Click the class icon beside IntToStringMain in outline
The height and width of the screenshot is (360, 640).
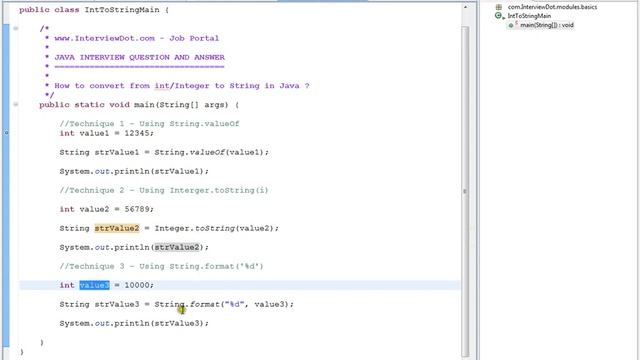click(x=498, y=16)
